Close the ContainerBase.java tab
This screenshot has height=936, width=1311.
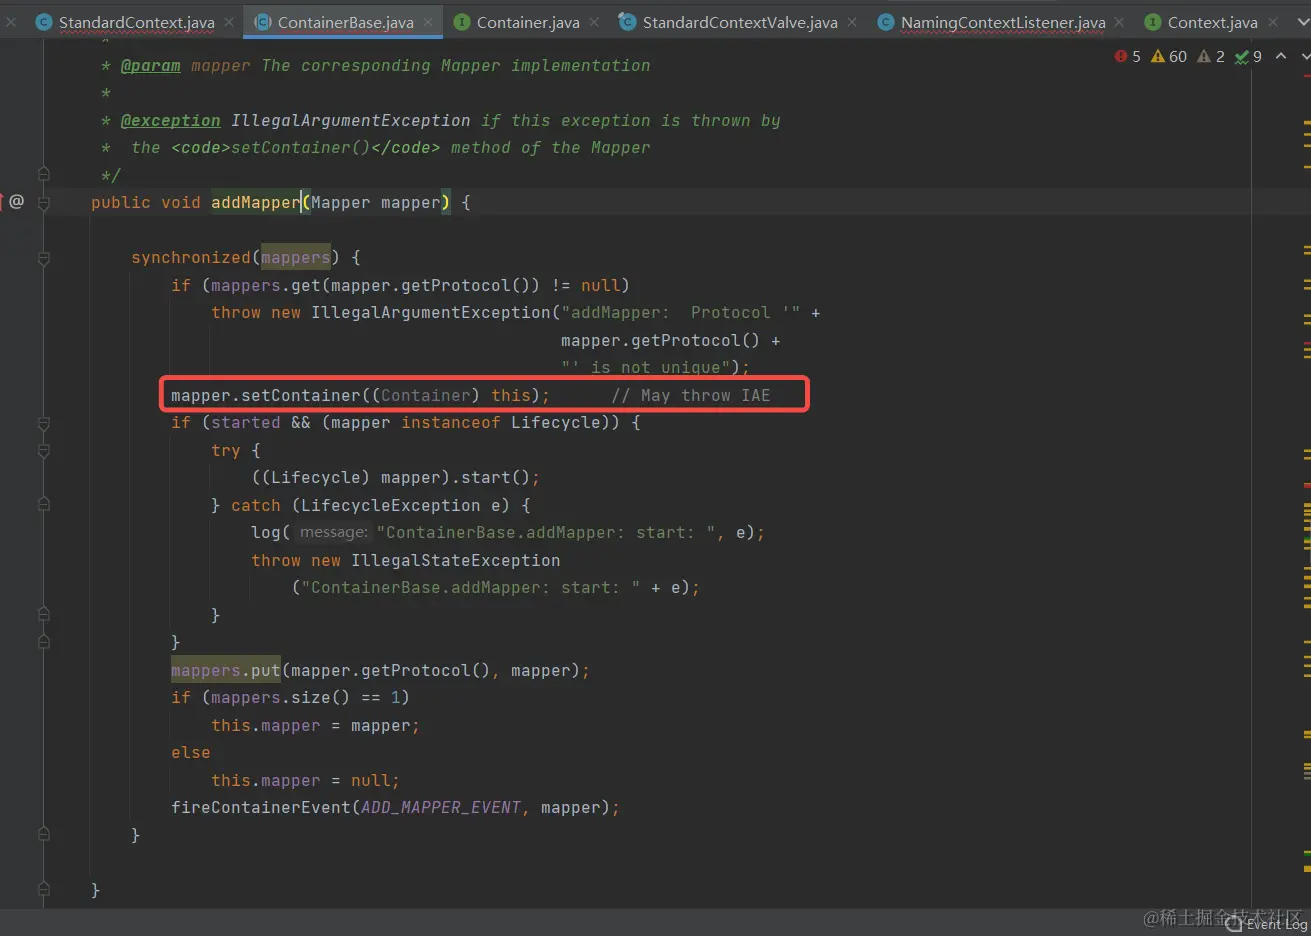click(x=428, y=22)
